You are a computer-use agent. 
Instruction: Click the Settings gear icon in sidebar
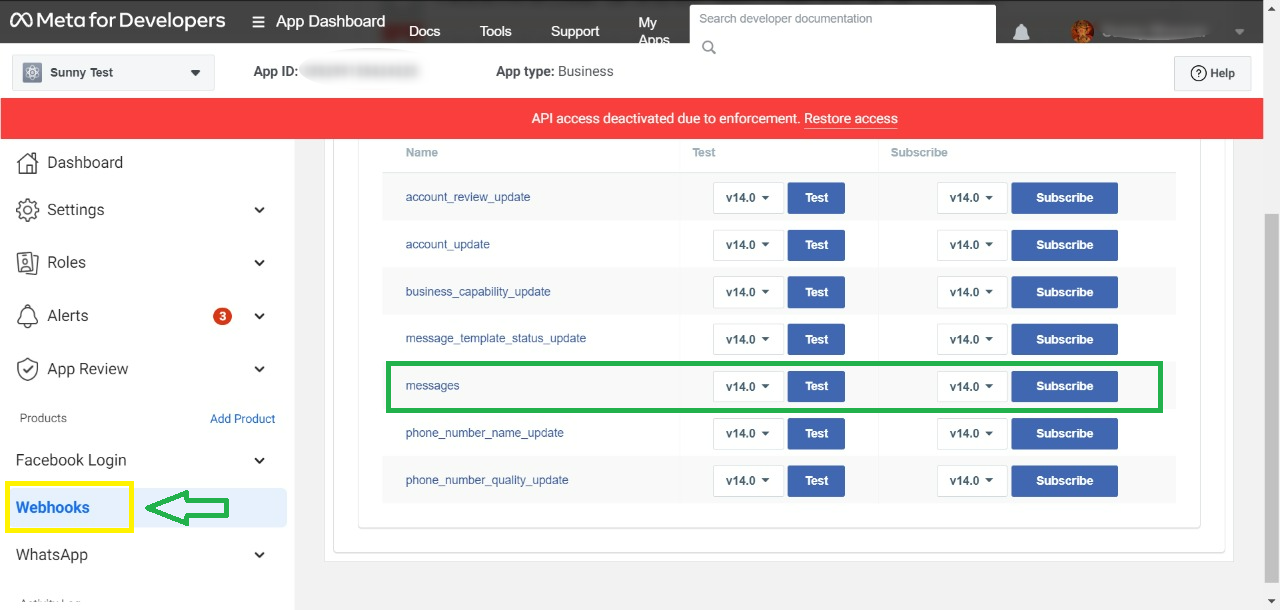[x=28, y=210]
